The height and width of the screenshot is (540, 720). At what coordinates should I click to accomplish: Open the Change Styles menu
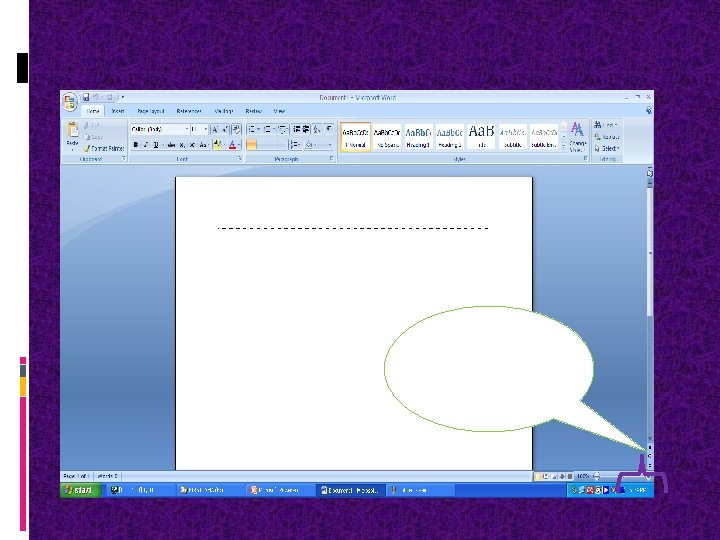(577, 137)
